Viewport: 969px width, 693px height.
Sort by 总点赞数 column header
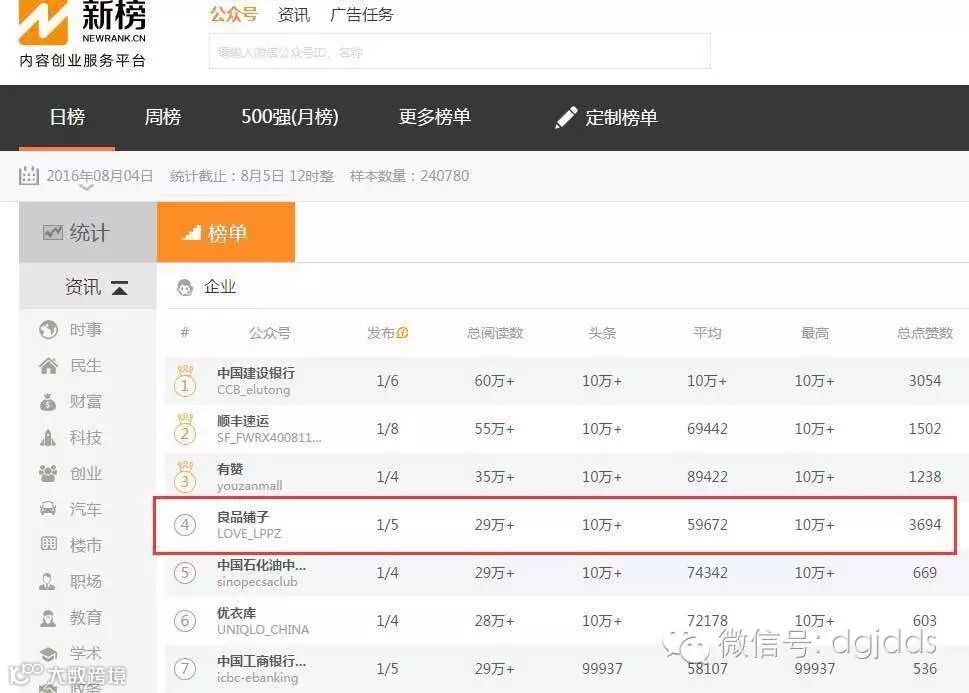tap(925, 333)
